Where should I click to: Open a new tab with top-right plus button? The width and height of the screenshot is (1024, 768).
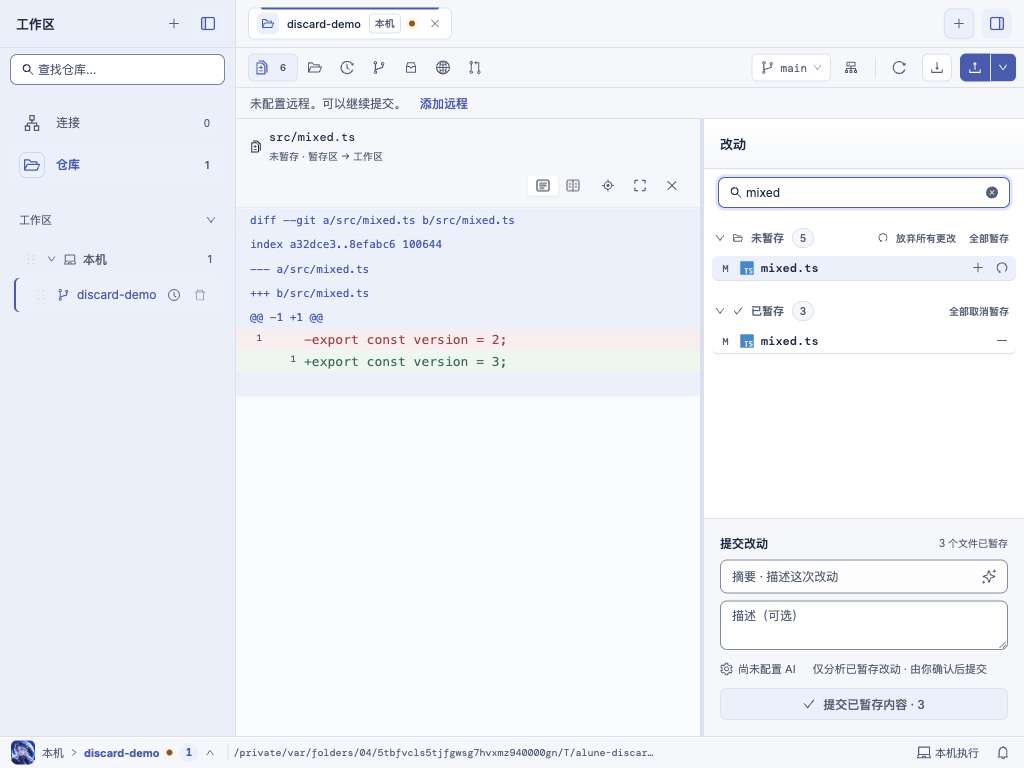(959, 24)
